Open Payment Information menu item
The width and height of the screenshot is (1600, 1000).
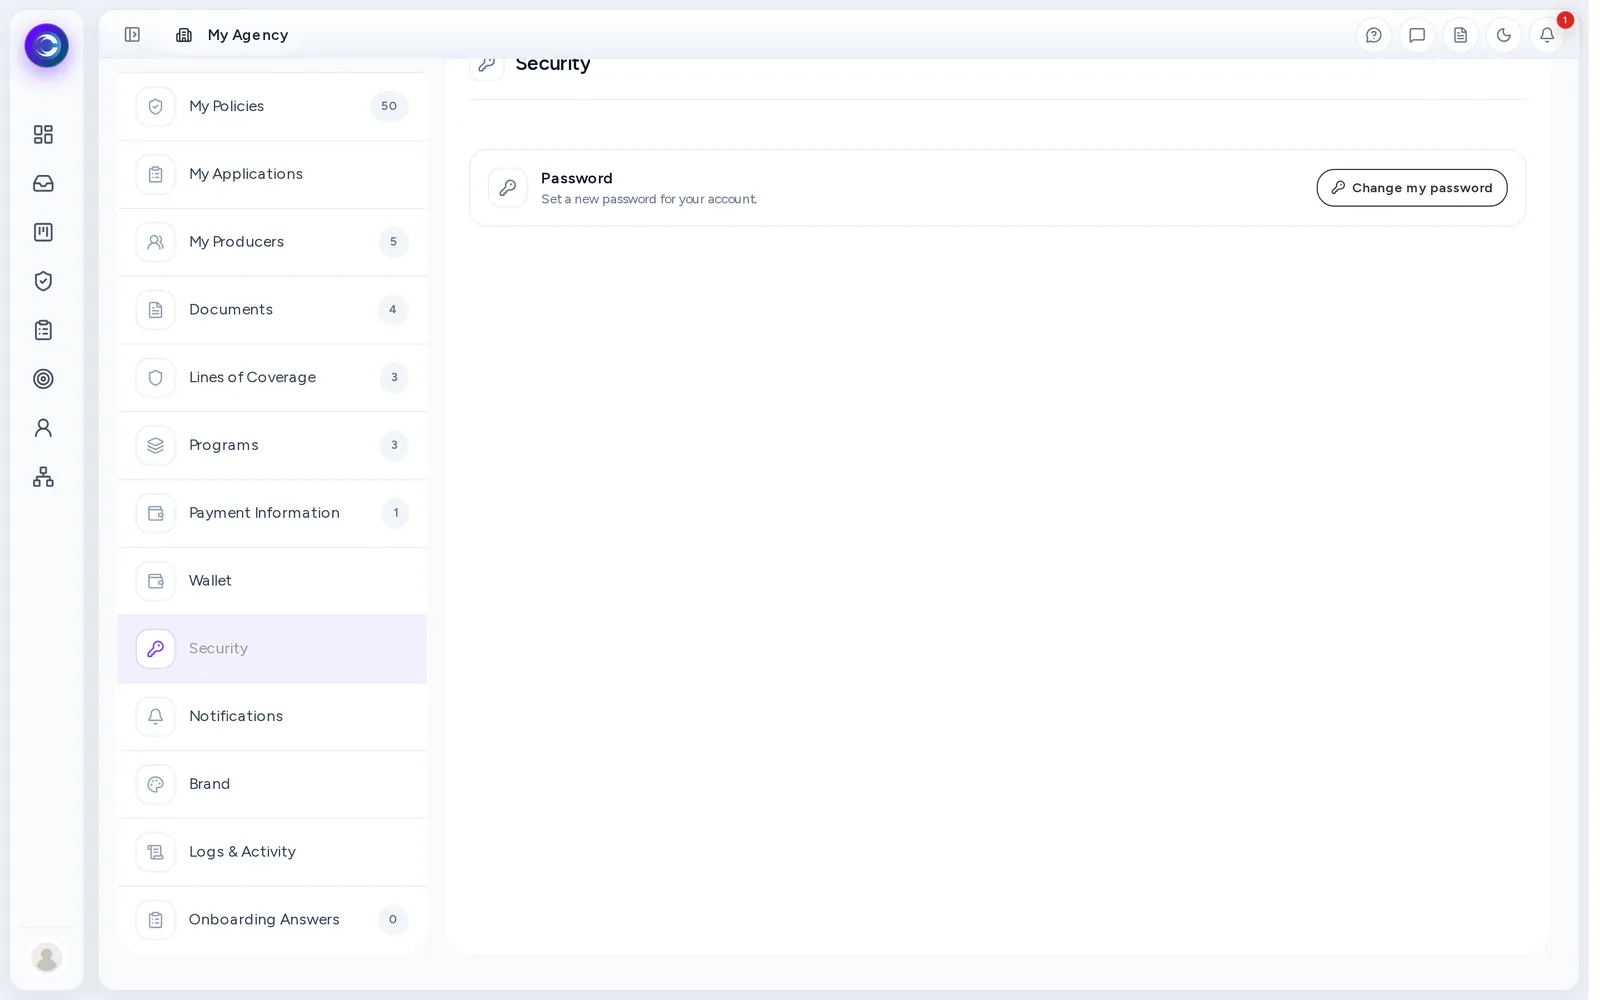272,513
